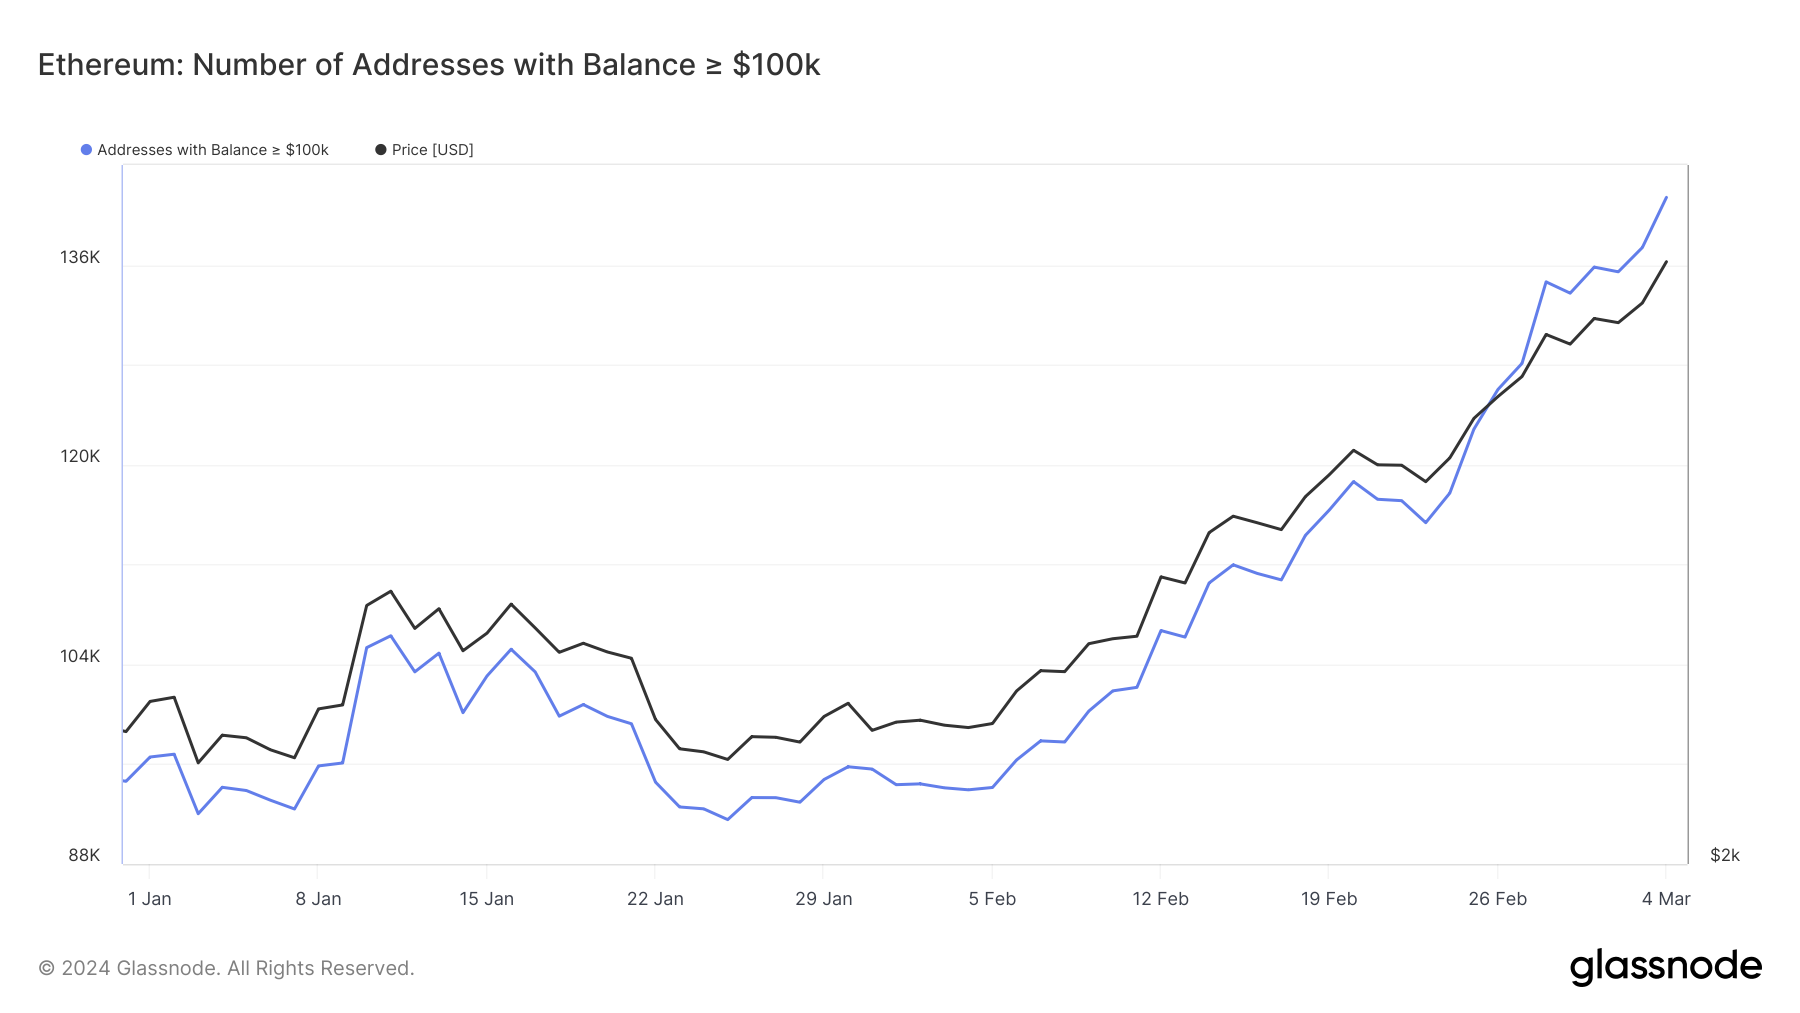The height and width of the screenshot is (1013, 1800).
Task: Click the 136K y-axis label
Action: point(80,257)
